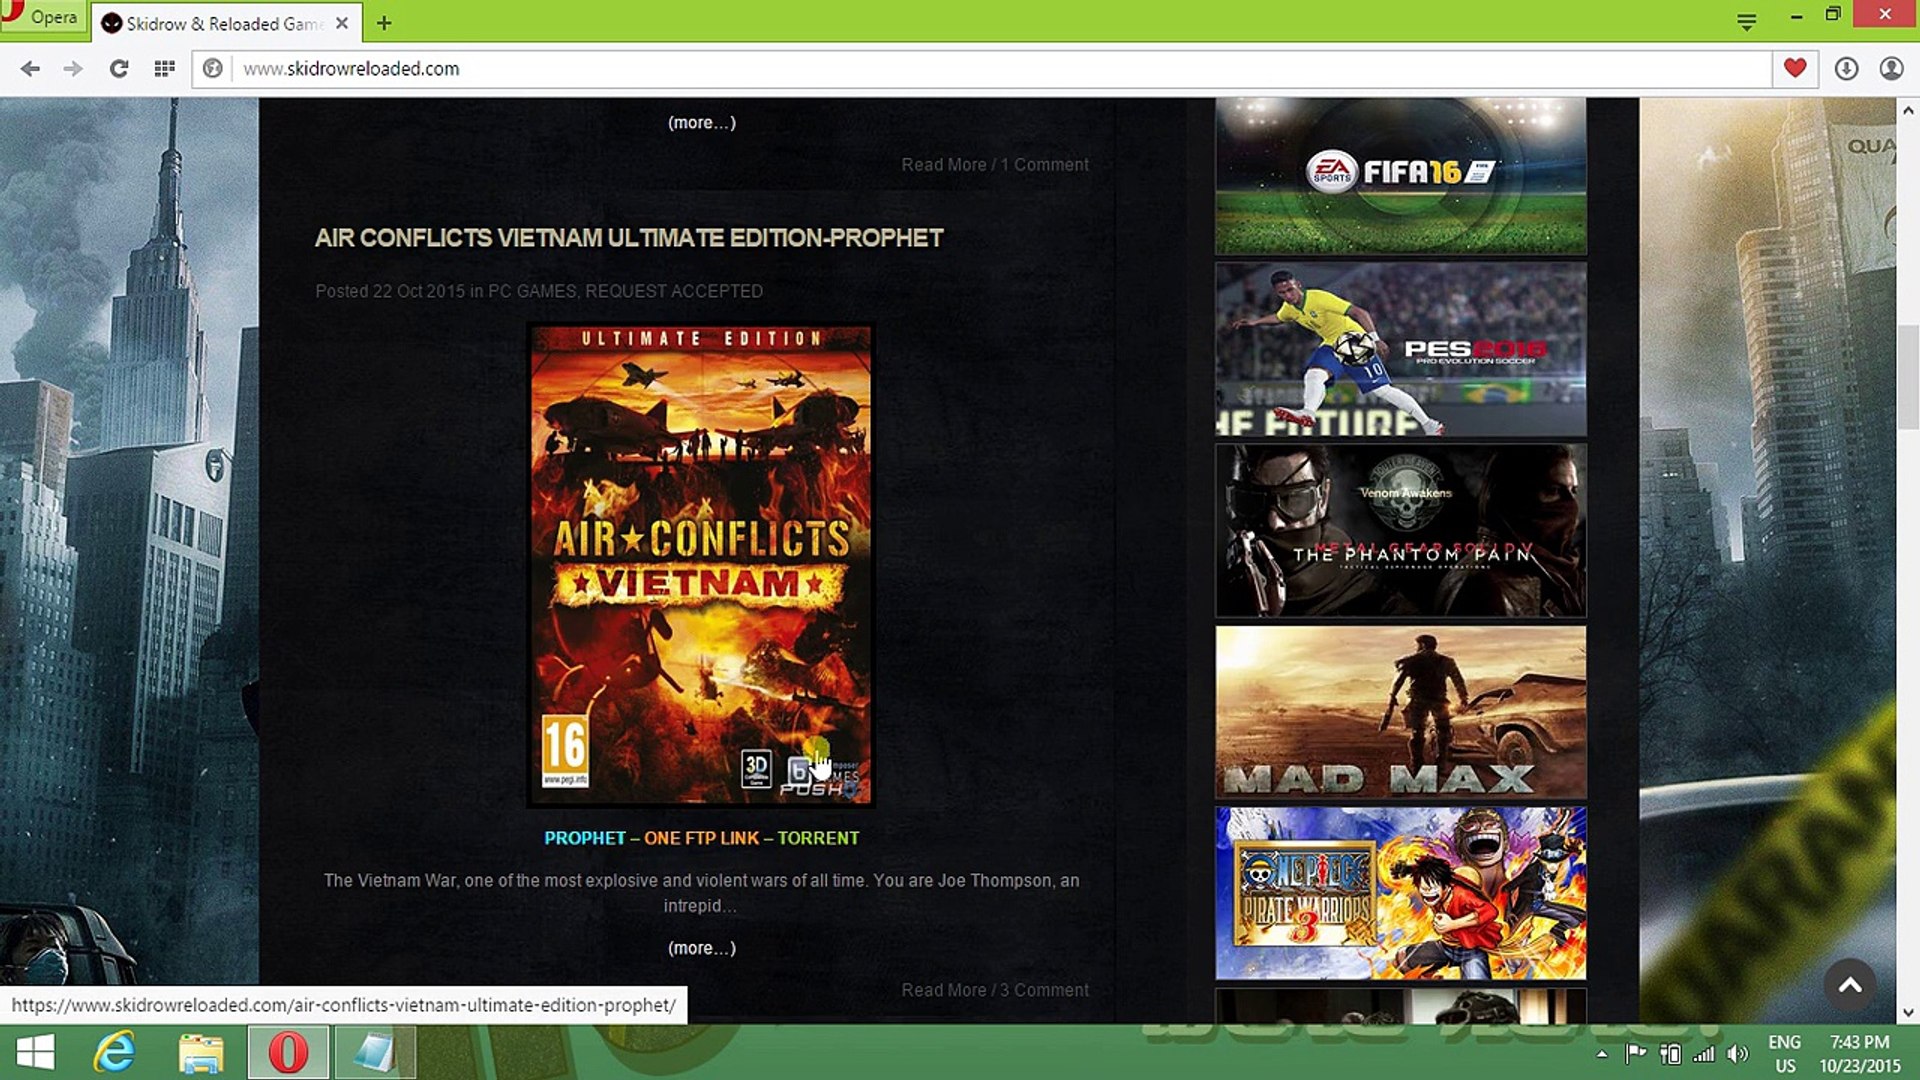Screen dimensions: 1920x1080
Task: Switch to the Skidrow & Reloaded Games tab
Action: 222,23
